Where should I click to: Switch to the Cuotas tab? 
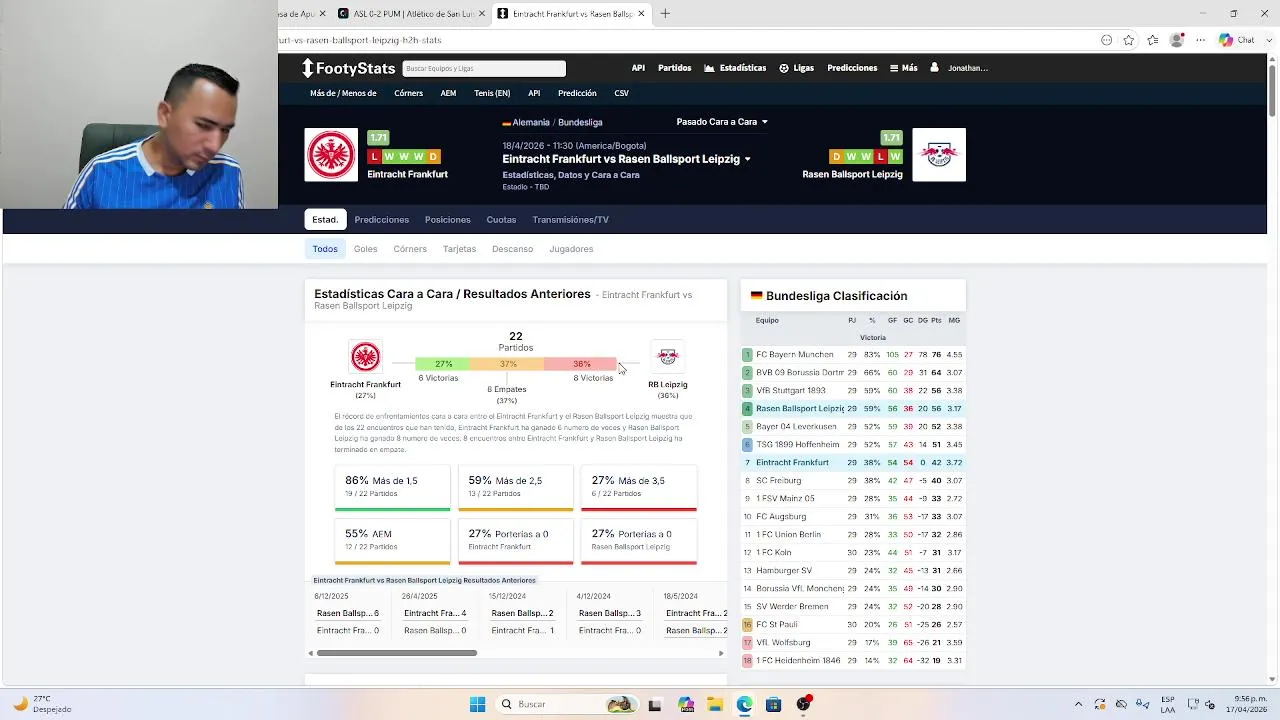(501, 220)
